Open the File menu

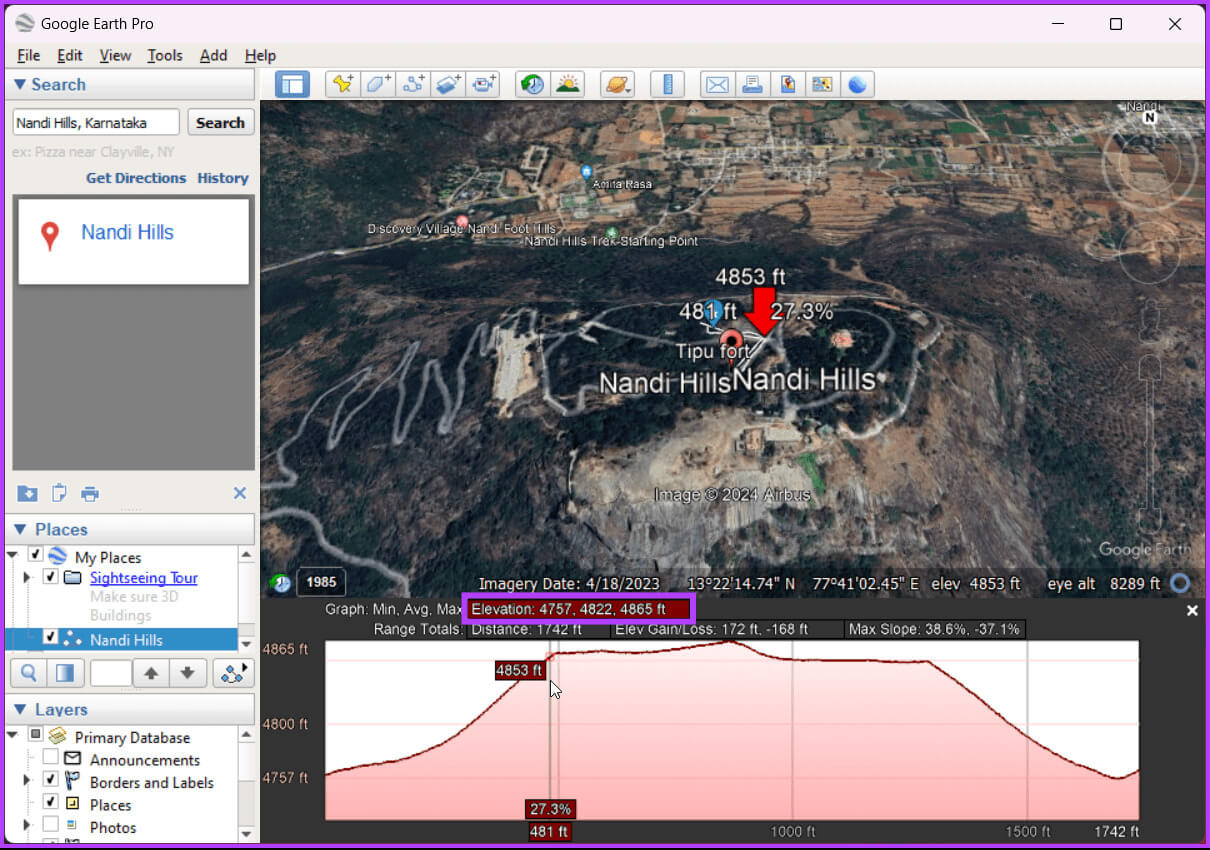(28, 56)
